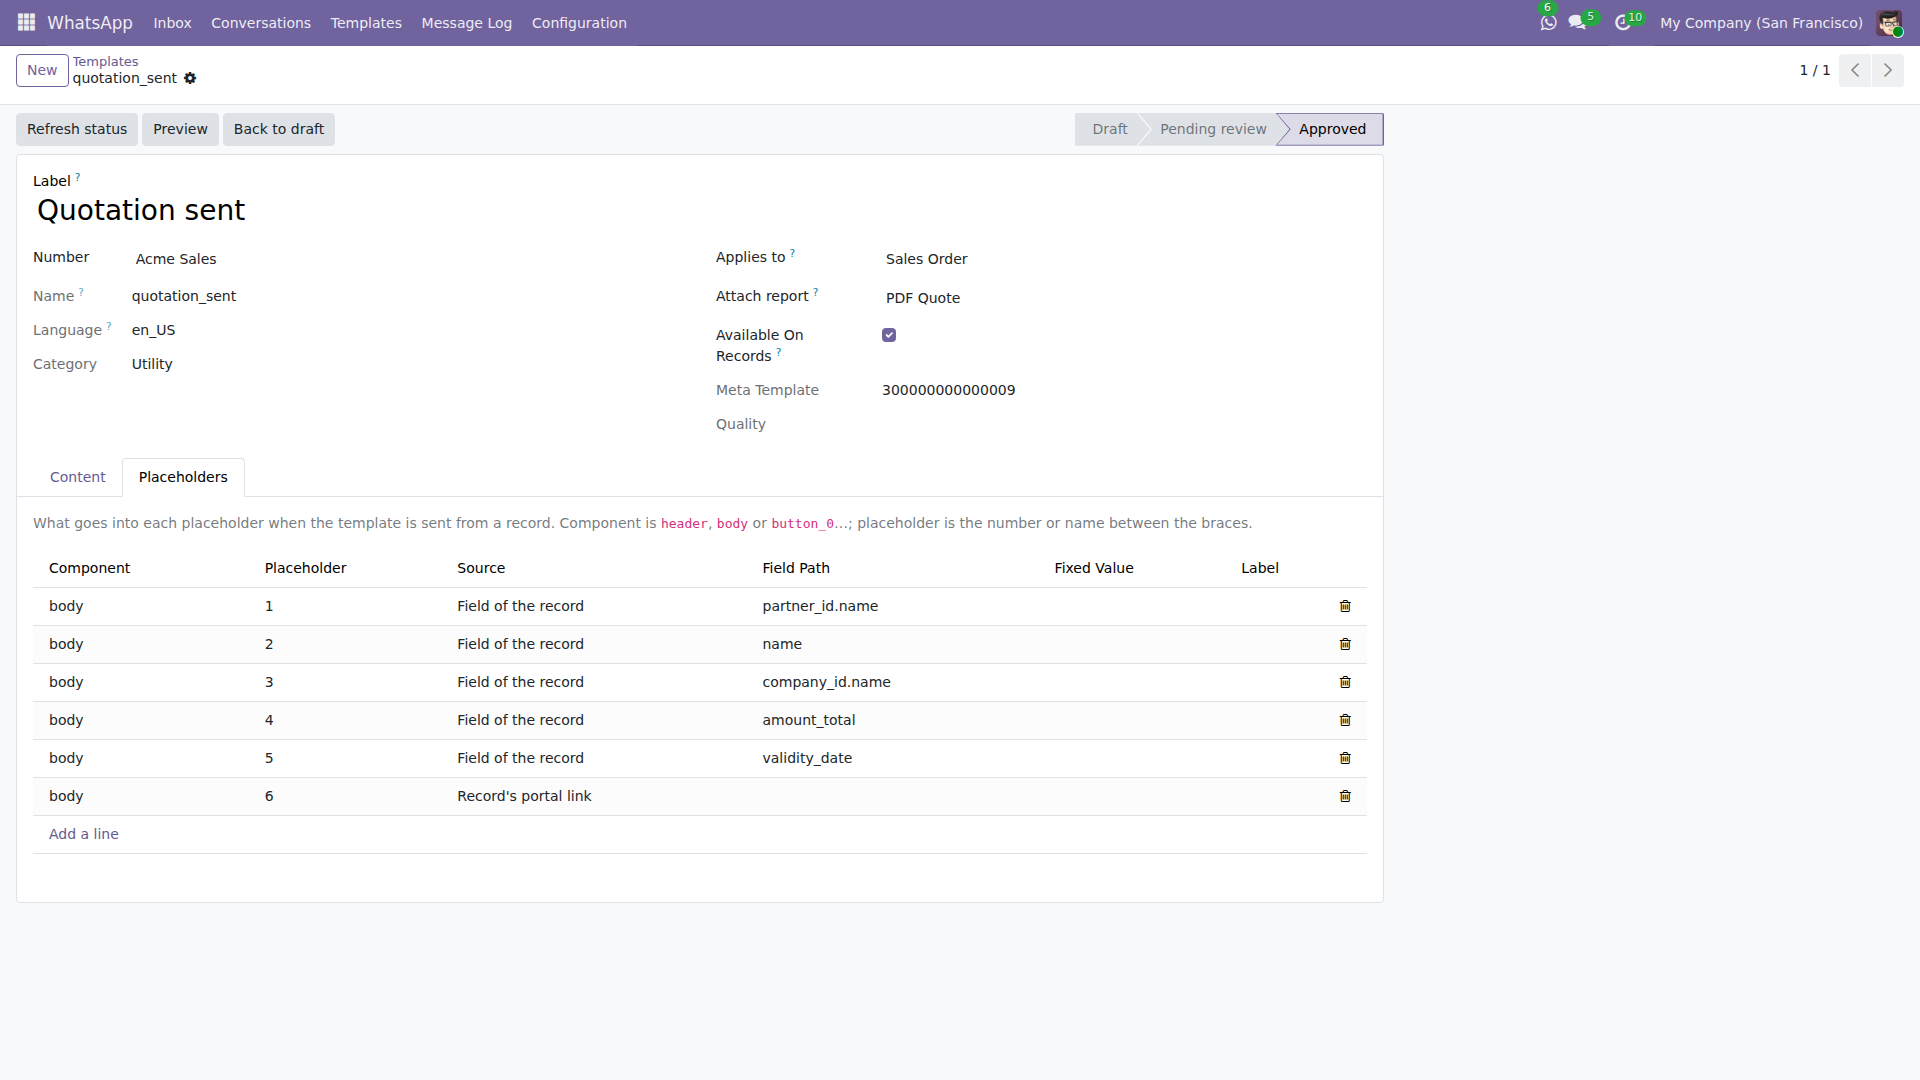The width and height of the screenshot is (1920, 1080).
Task: Open the Inbox menu
Action: click(172, 22)
